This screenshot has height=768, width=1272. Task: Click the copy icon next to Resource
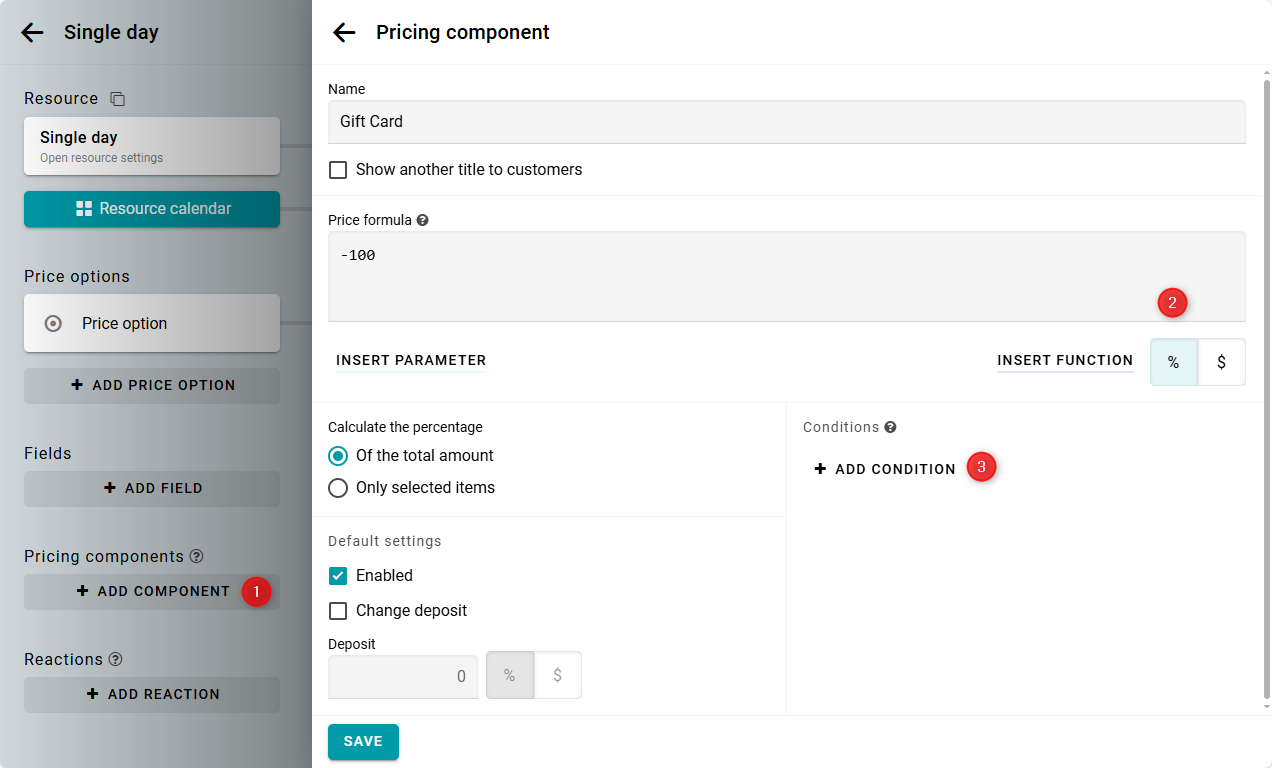[x=117, y=99]
